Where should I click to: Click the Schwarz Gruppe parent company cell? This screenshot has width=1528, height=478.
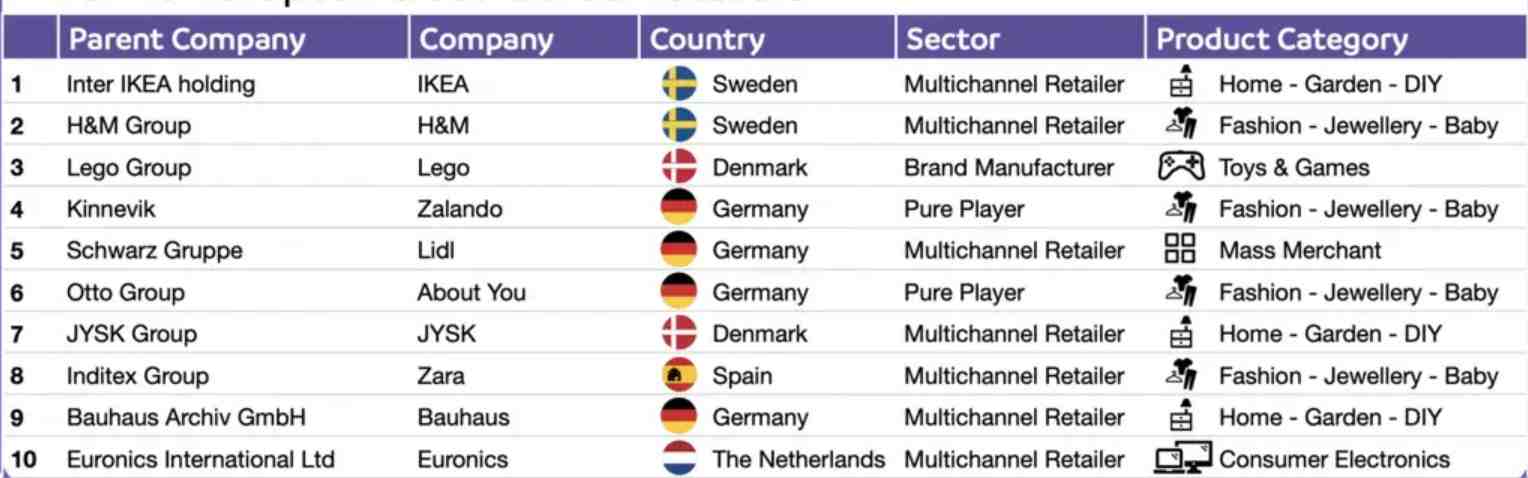coord(154,250)
